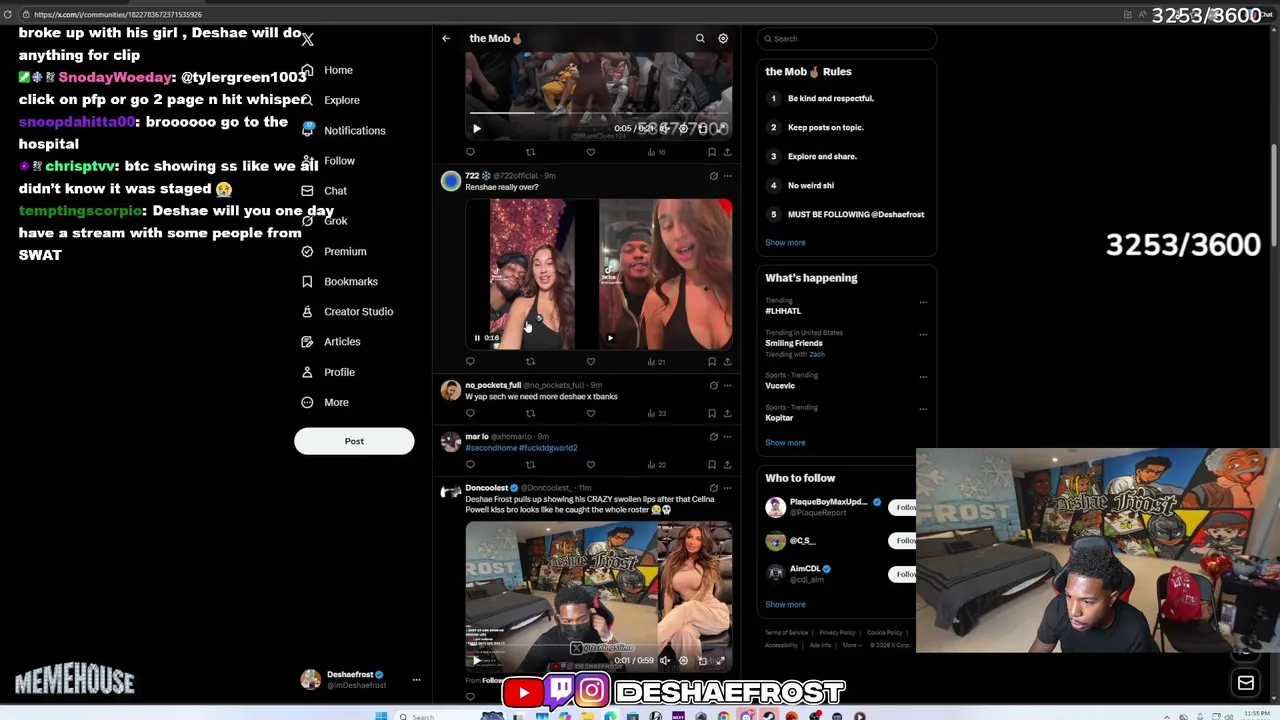Reply to the no_pockets_full post
1280x720 pixels.
point(470,413)
